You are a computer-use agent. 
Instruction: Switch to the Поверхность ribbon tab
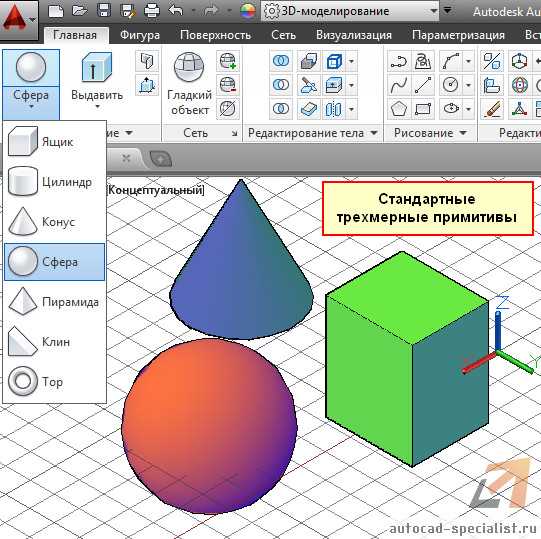[215, 35]
